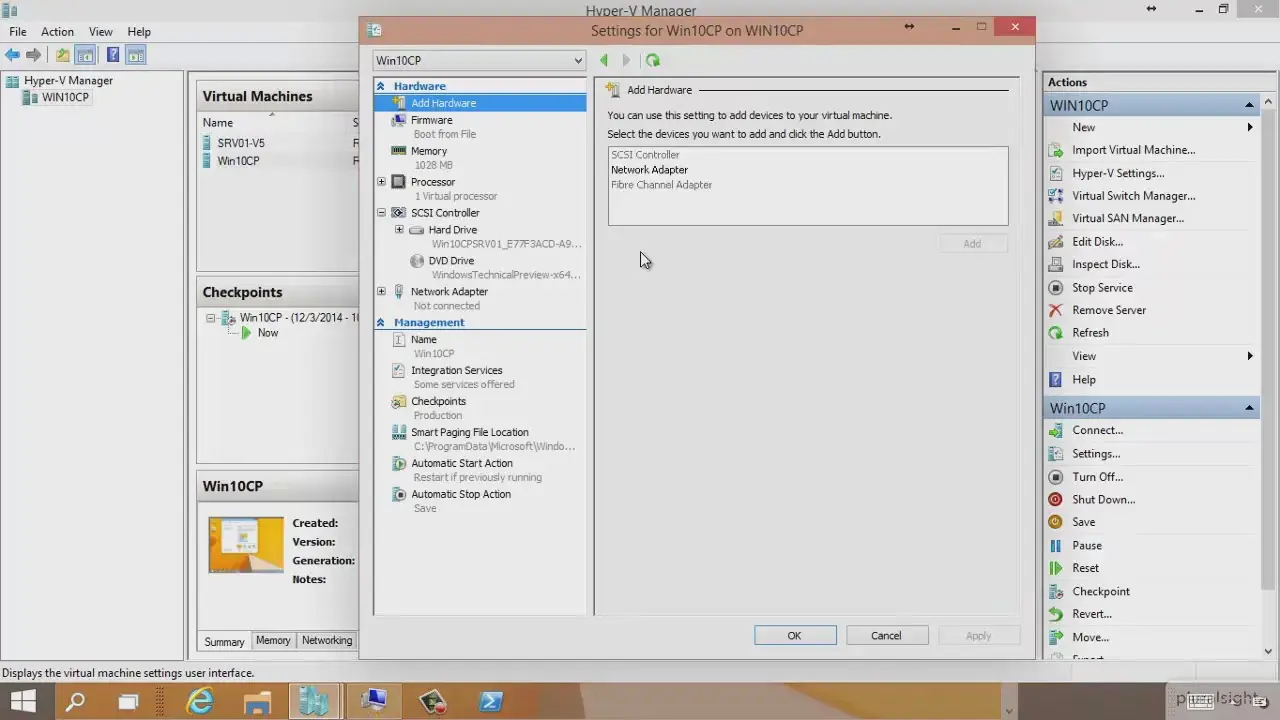Viewport: 1280px width, 720px height.
Task: Open File Explorer from the taskbar
Action: coord(257,701)
